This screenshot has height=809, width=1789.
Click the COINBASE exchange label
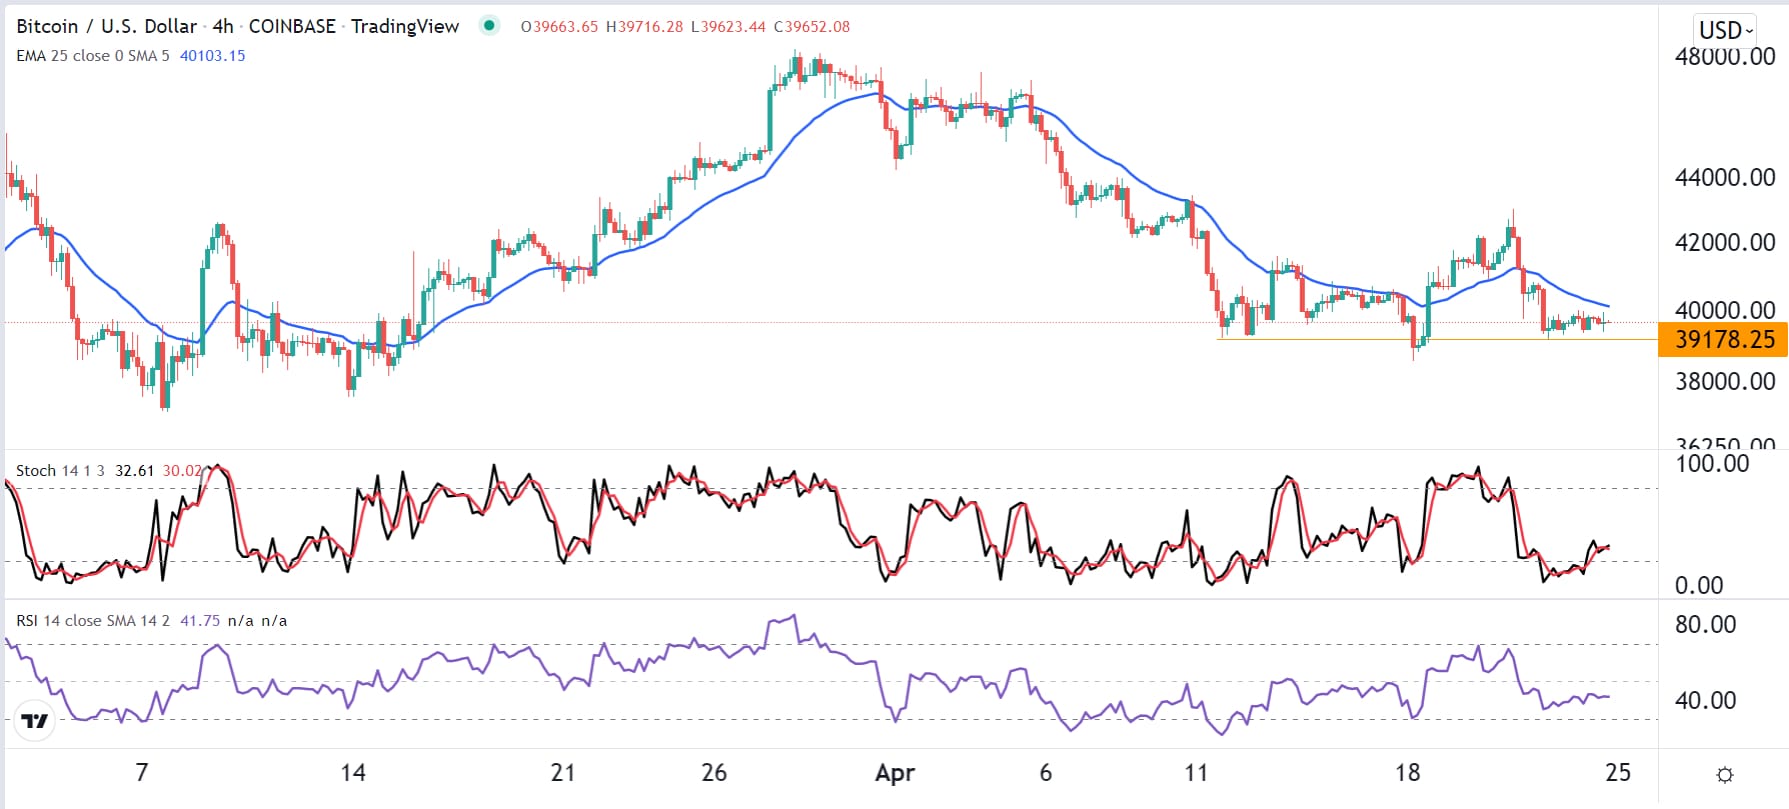tap(292, 26)
